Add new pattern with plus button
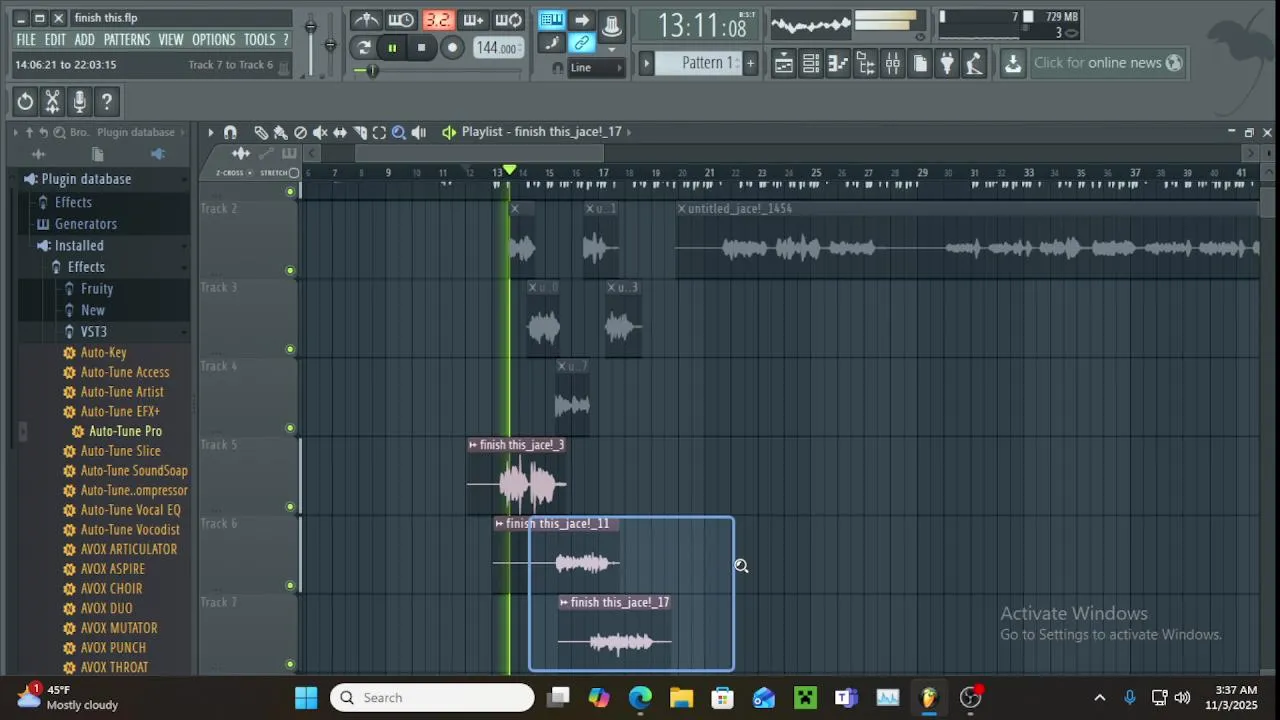The height and width of the screenshot is (720, 1280). tap(750, 63)
